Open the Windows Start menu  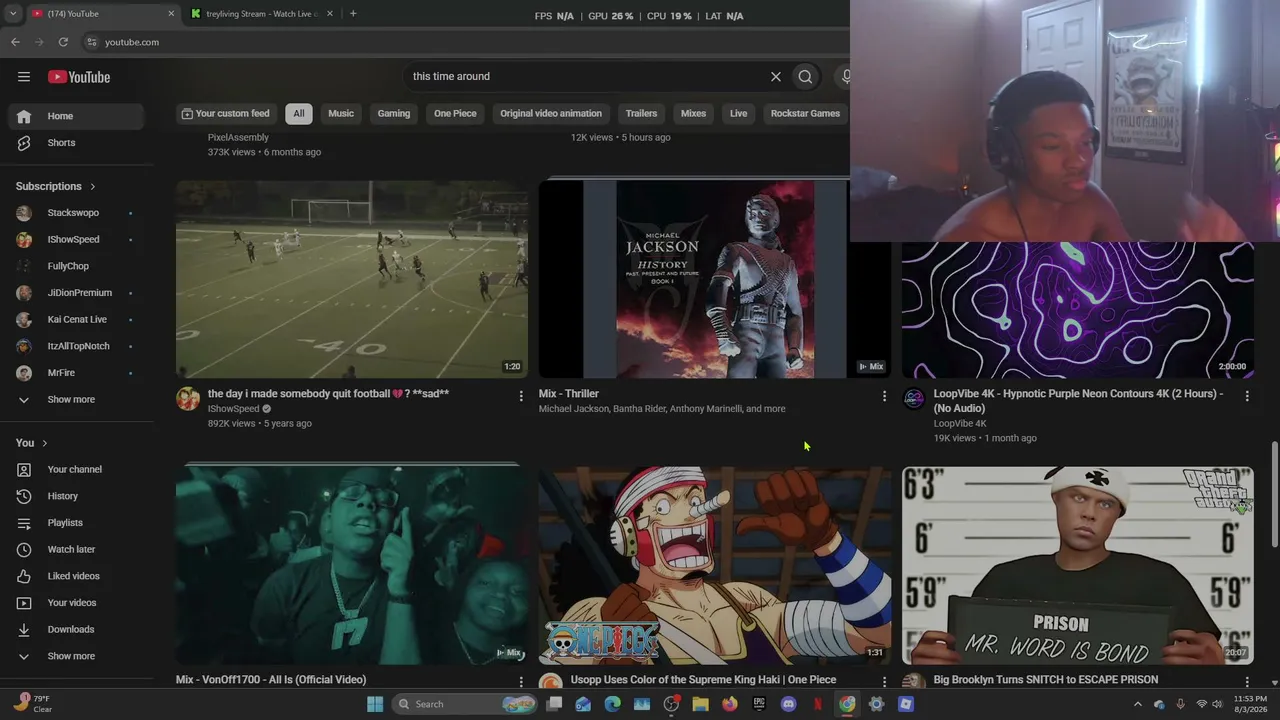point(375,704)
